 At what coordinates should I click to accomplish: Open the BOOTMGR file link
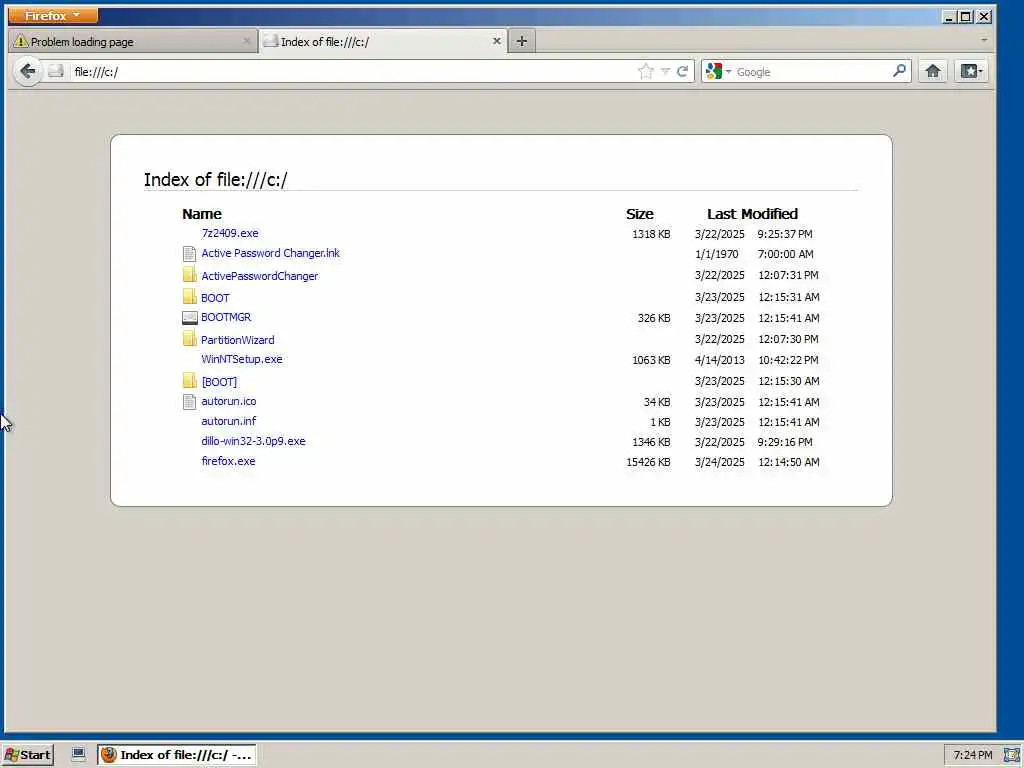click(226, 317)
